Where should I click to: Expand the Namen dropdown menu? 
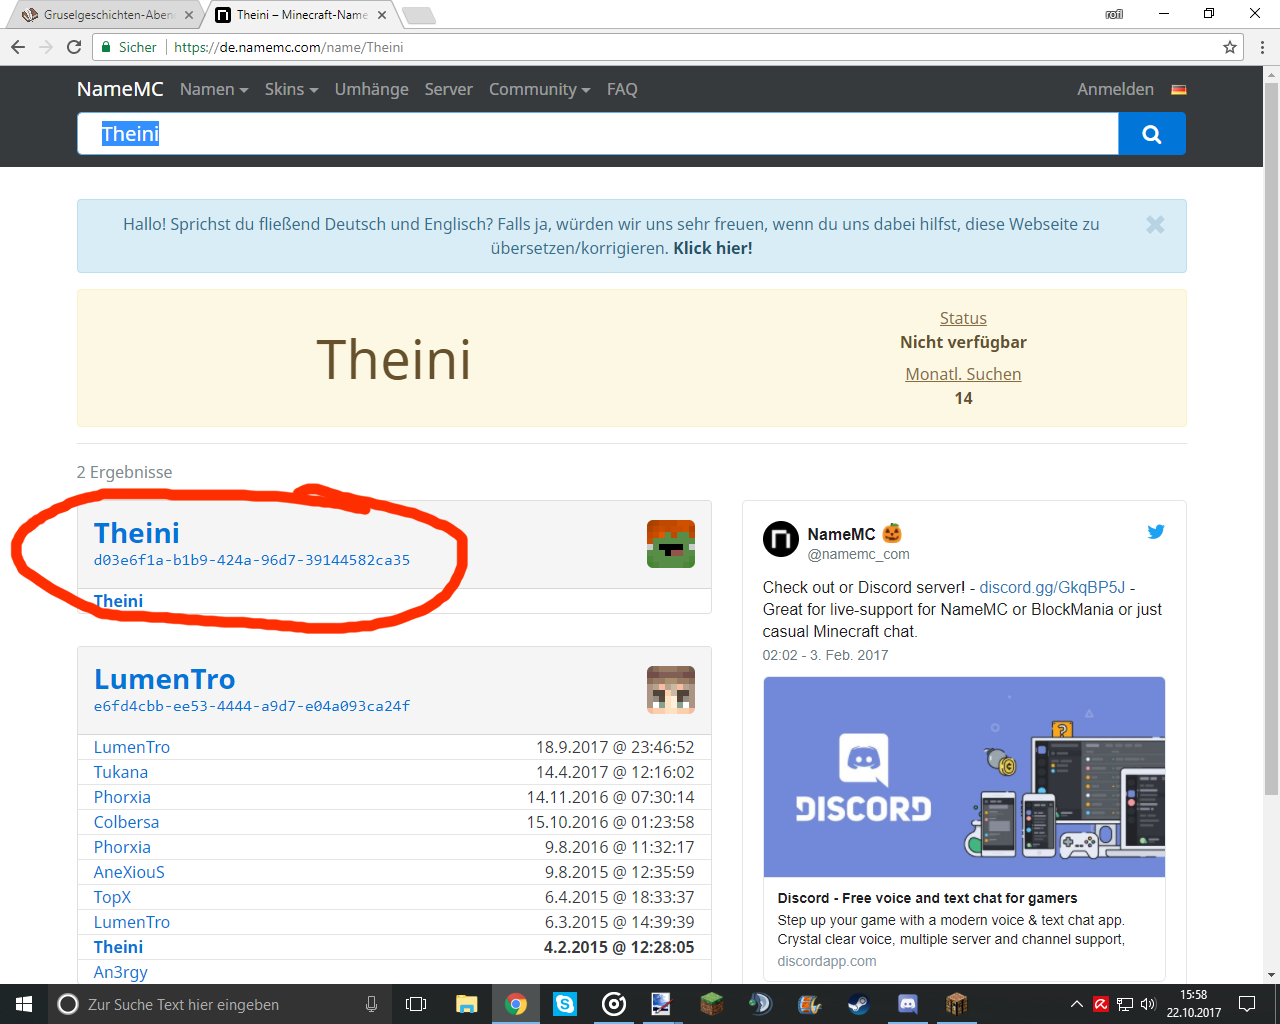point(214,89)
